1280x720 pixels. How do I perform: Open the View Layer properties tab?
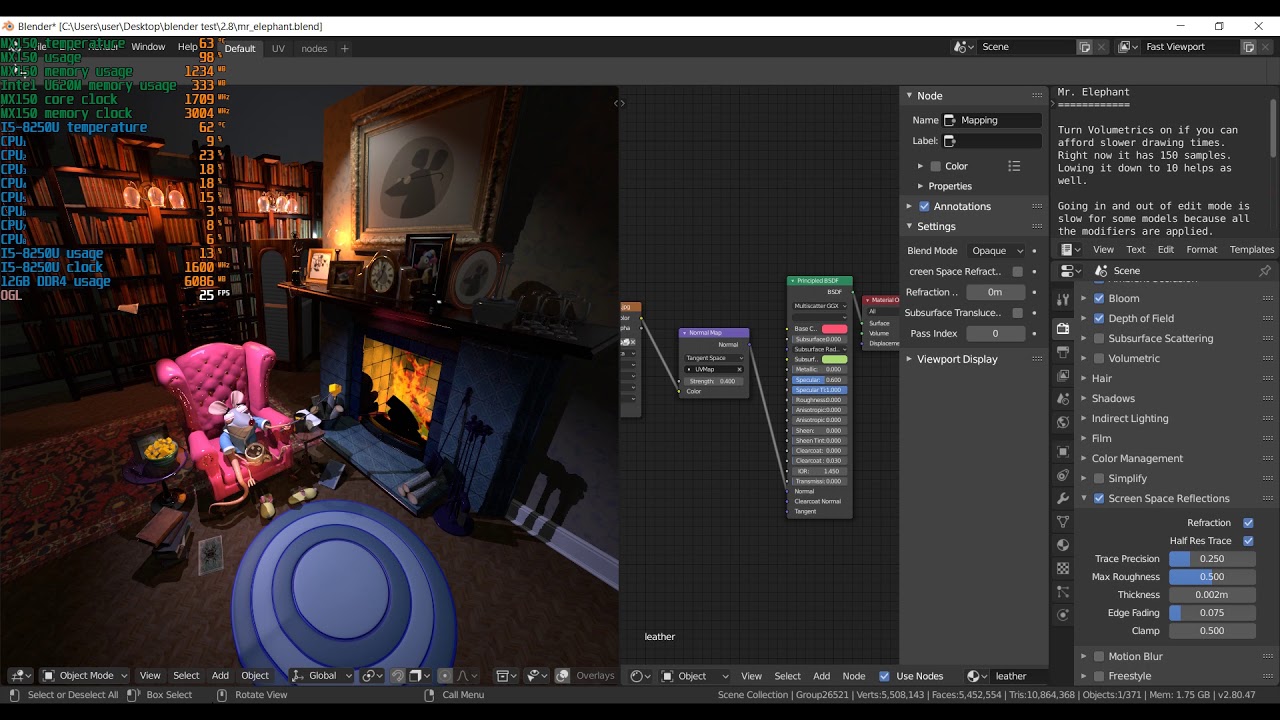click(x=1063, y=375)
